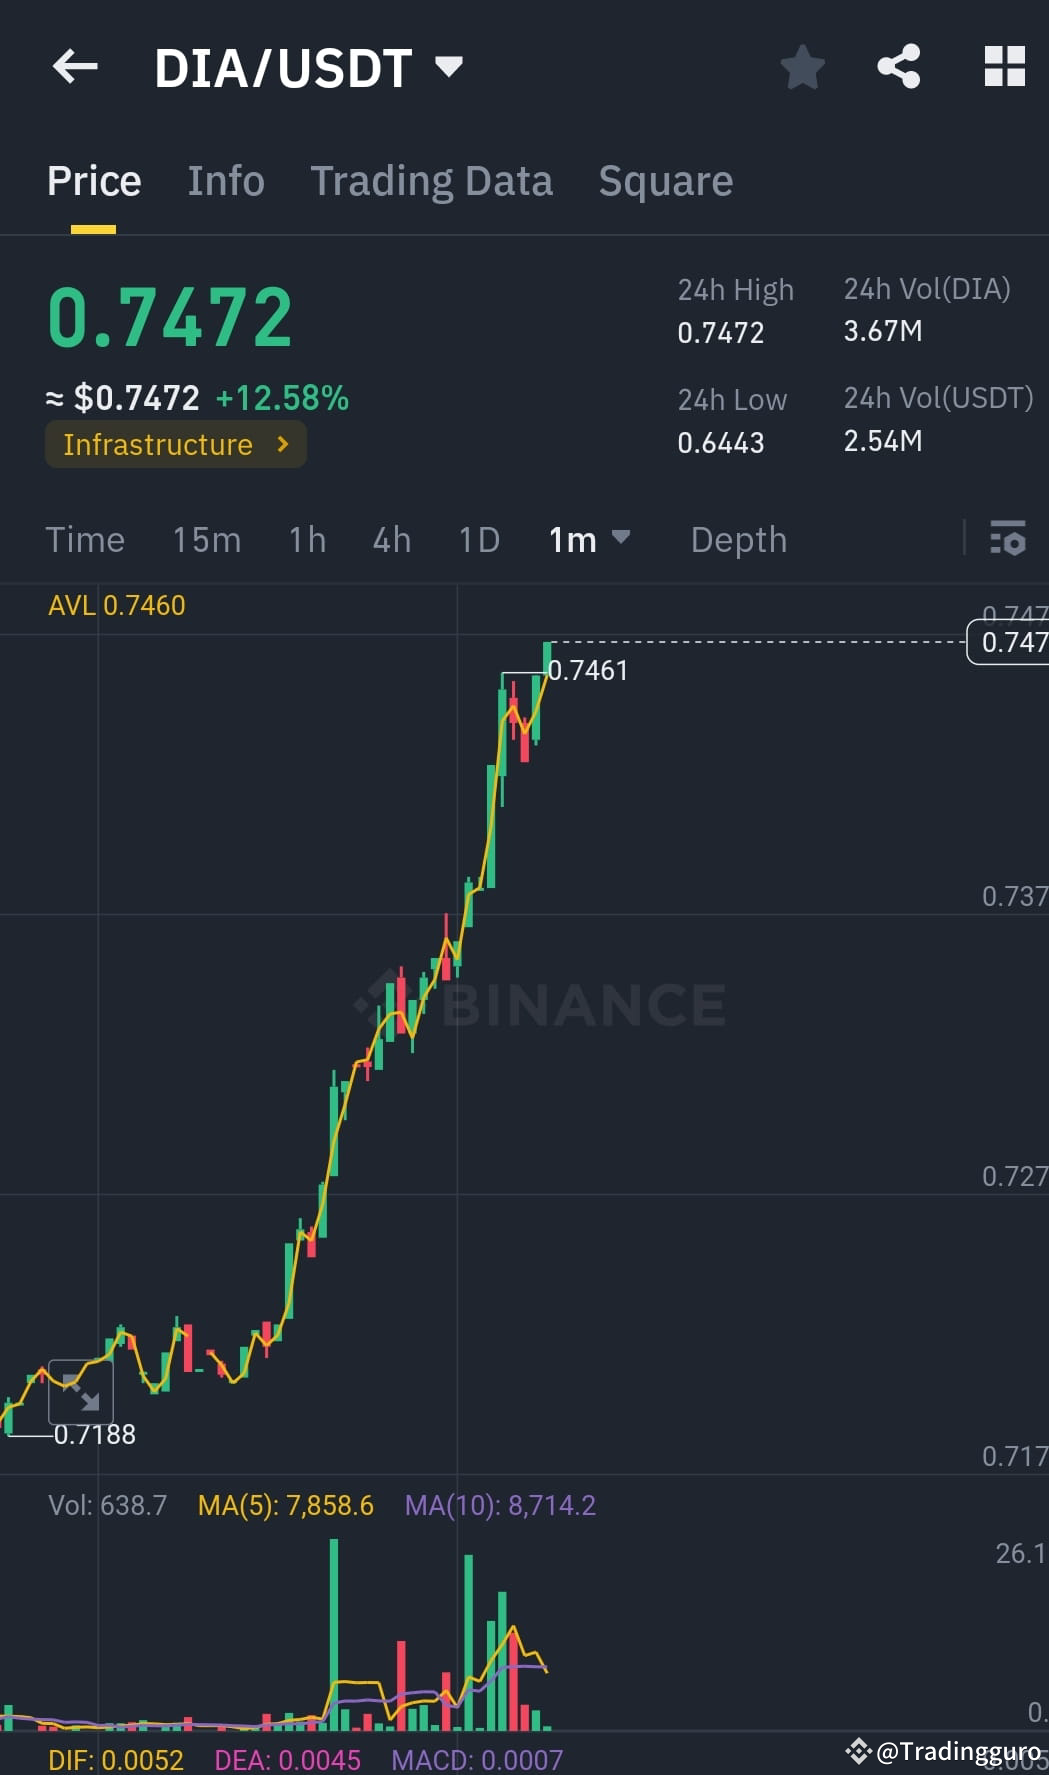Open the Depth view
The image size is (1049, 1775).
tap(738, 540)
